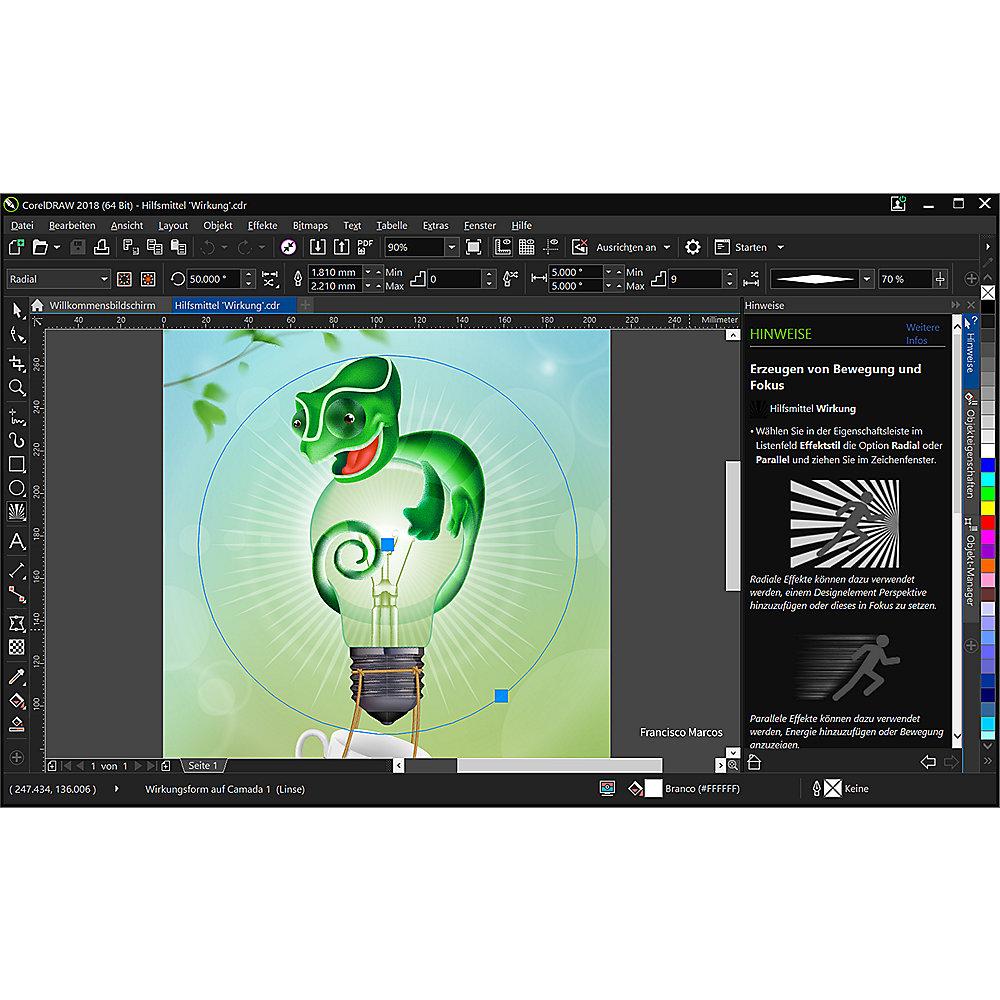This screenshot has width=1000, height=1000.
Task: Open the Radial effect style dropdown
Action: 104,279
